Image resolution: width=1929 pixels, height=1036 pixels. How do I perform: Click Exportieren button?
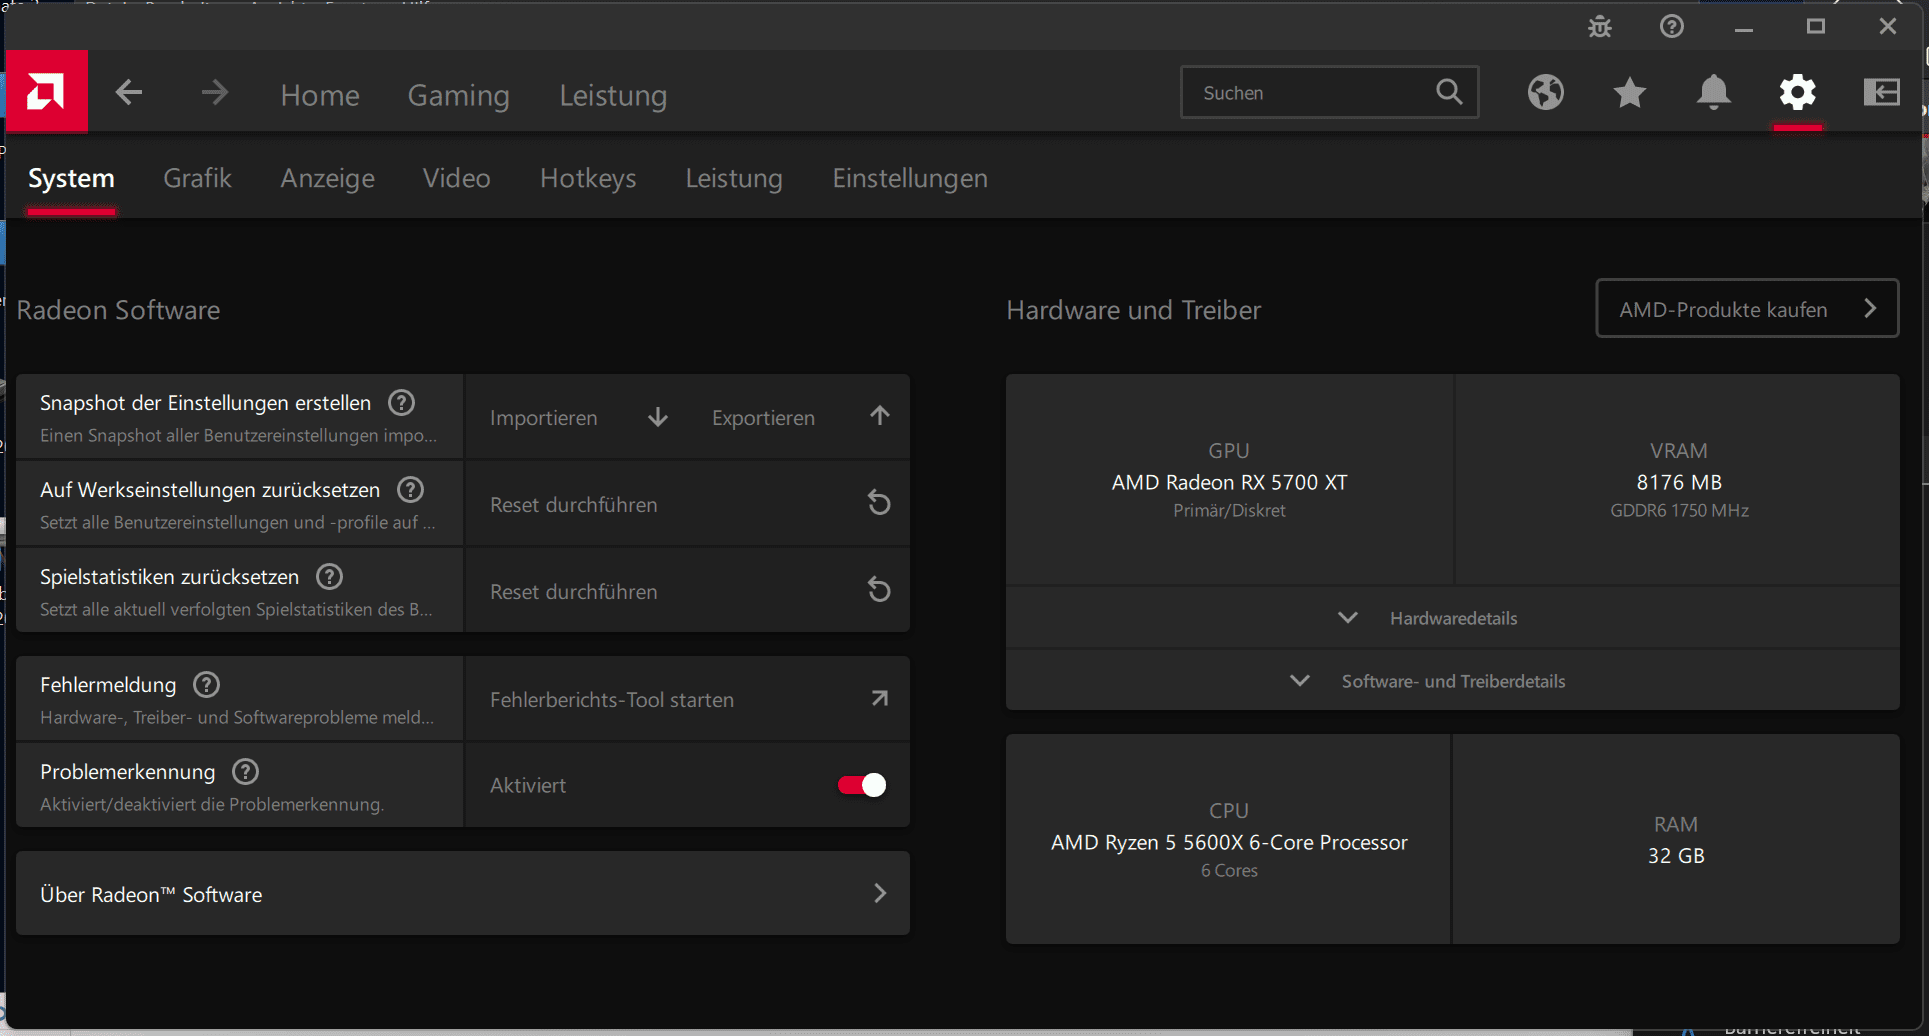763,417
